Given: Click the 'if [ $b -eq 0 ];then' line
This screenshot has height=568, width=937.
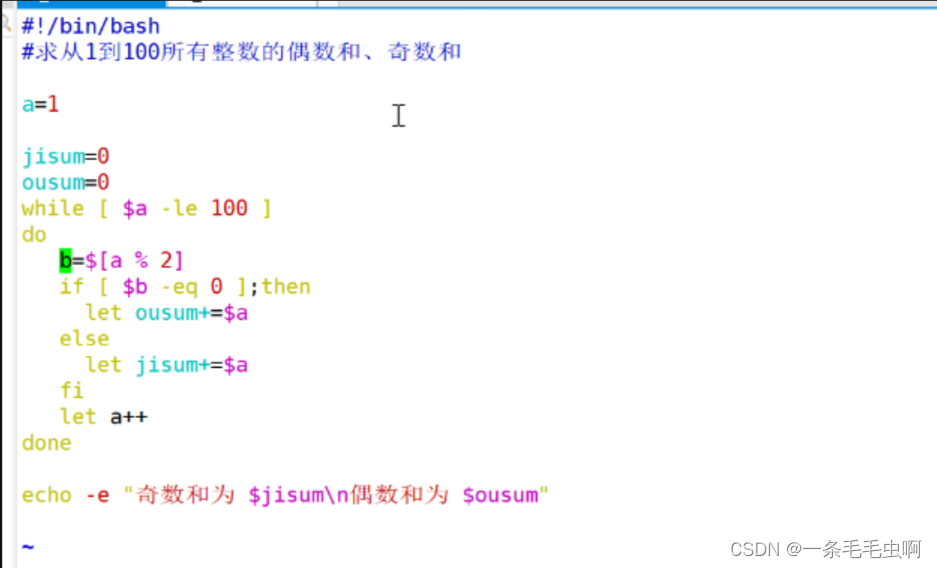Looking at the screenshot, I should point(185,287).
